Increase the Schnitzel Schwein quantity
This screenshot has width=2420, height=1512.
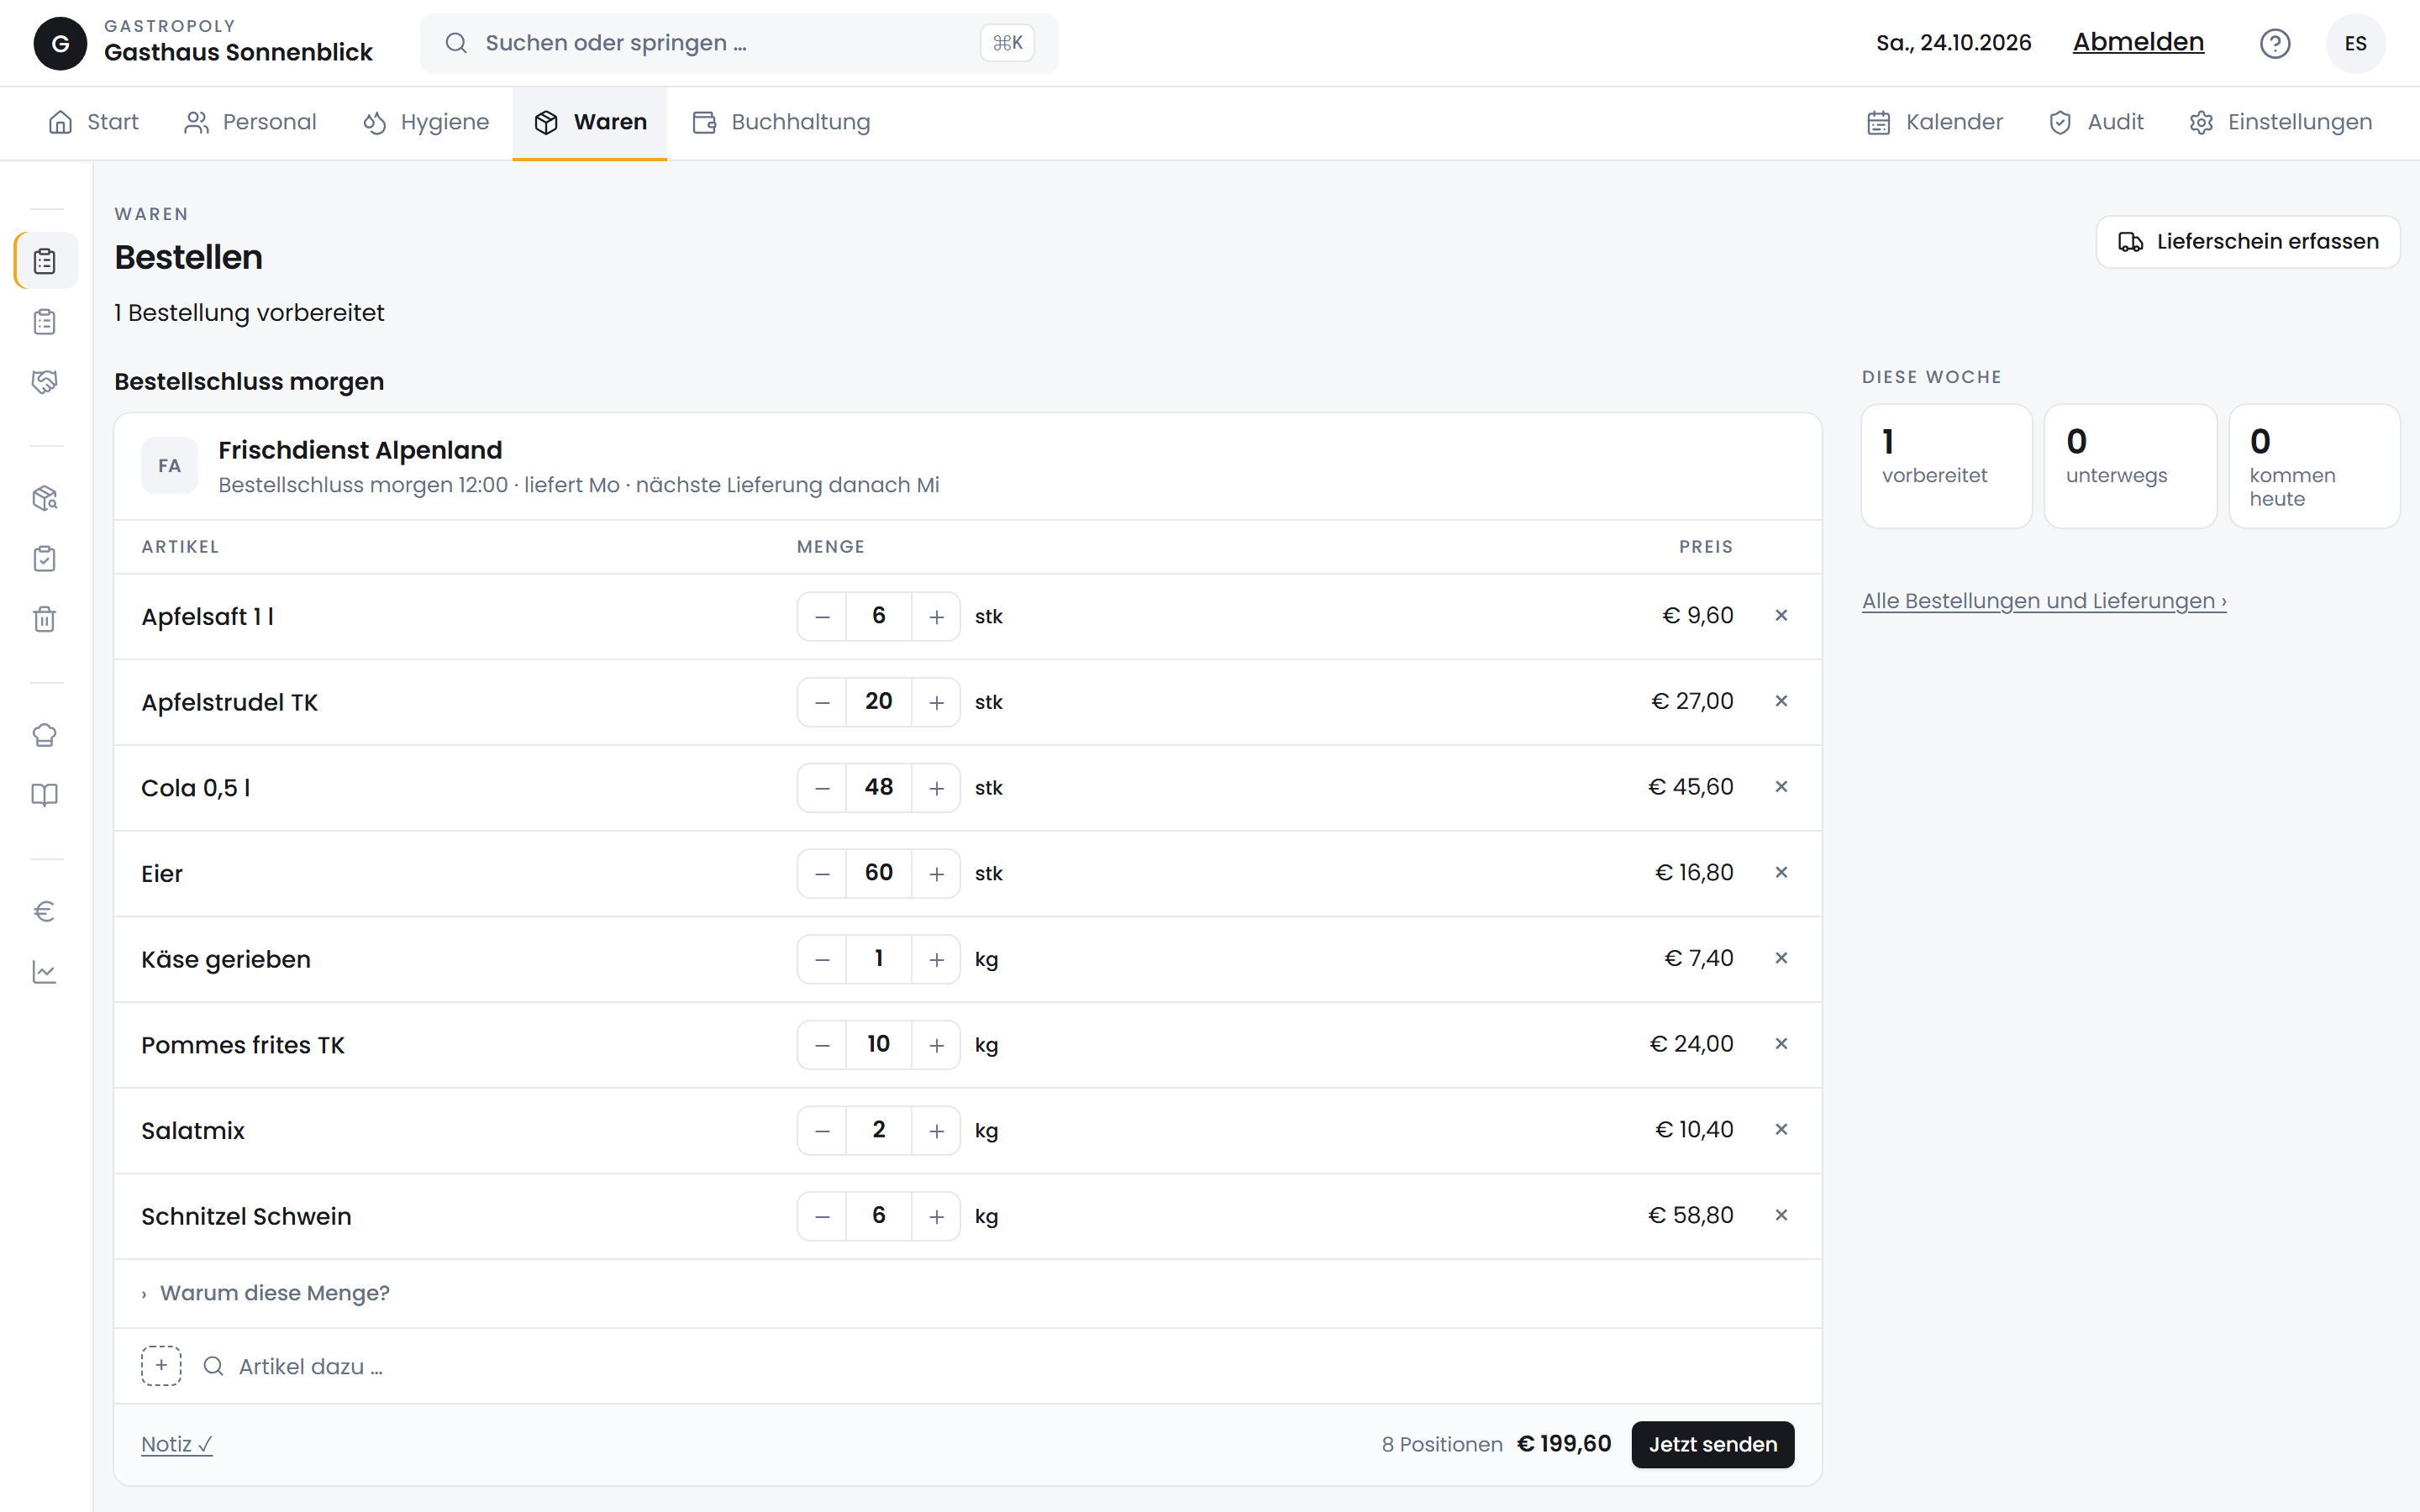[936, 1216]
